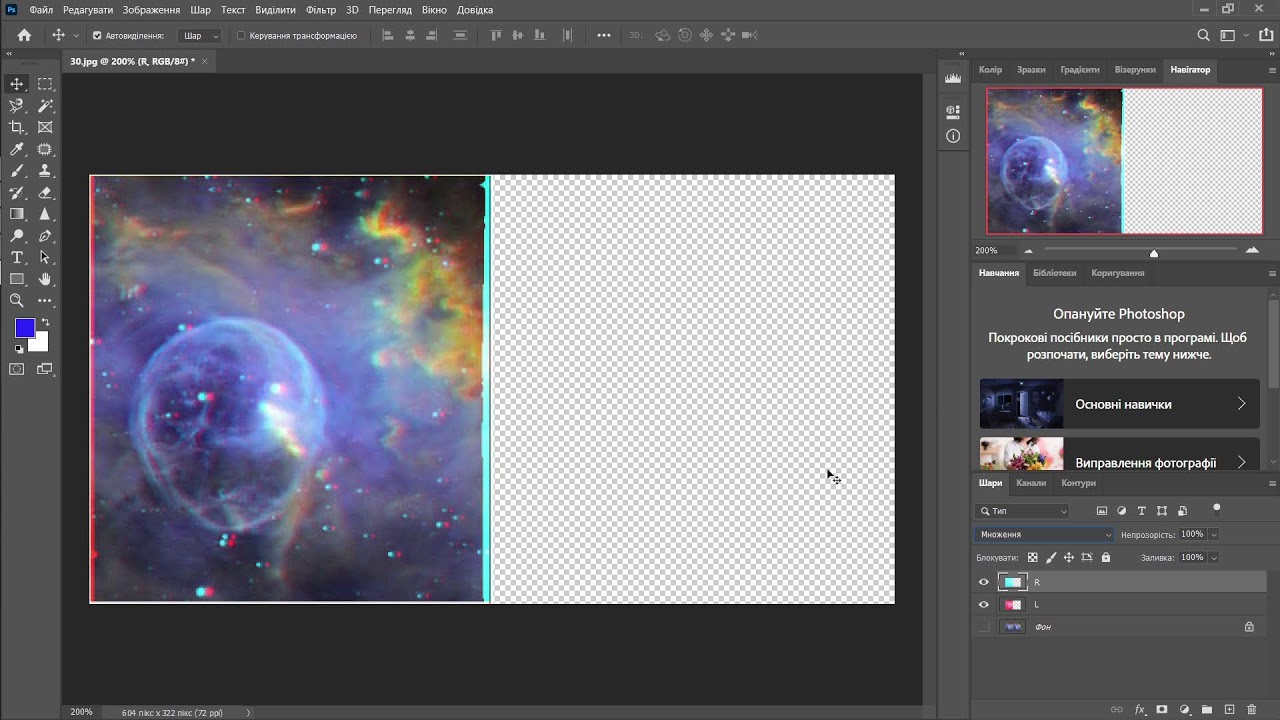Select the Brush tool

pyautogui.click(x=17, y=171)
